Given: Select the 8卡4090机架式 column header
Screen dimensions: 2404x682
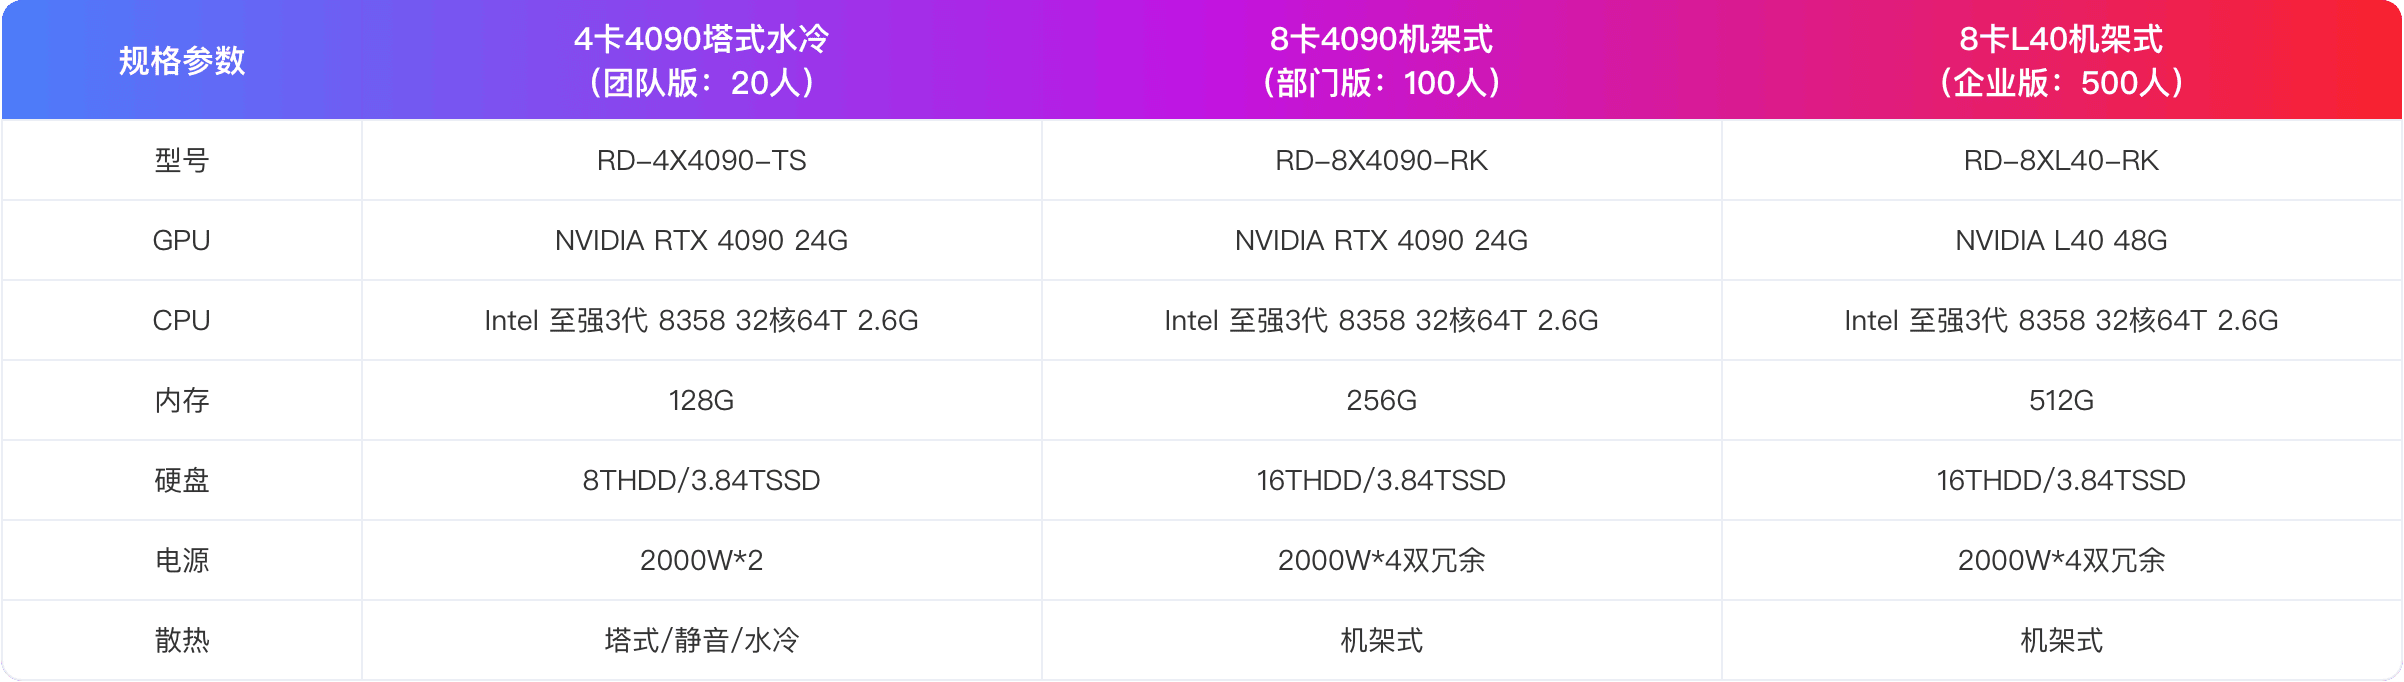Looking at the screenshot, I should pos(1381,60).
